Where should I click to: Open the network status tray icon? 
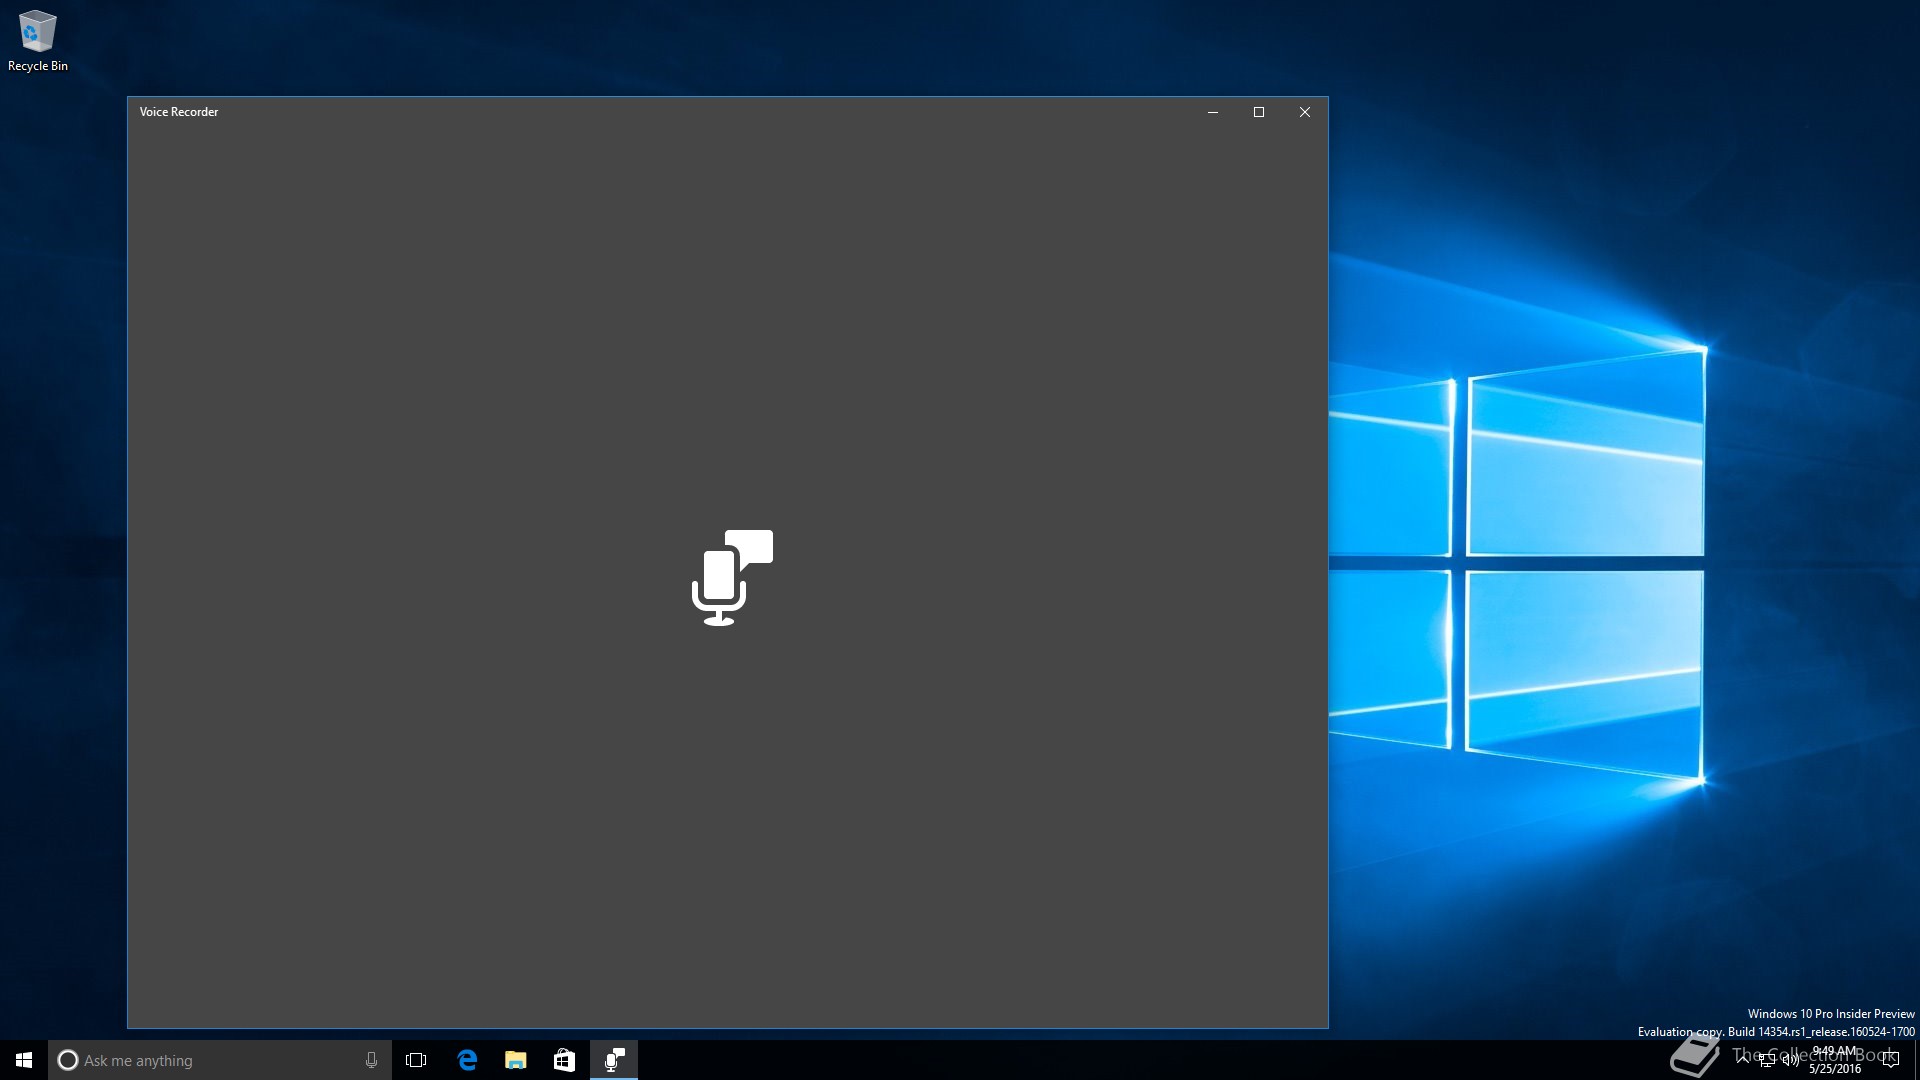(x=1767, y=1060)
